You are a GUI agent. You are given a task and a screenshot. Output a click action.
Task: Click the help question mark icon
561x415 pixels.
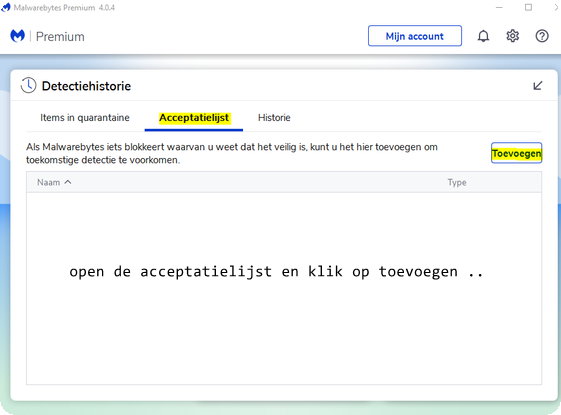point(542,36)
